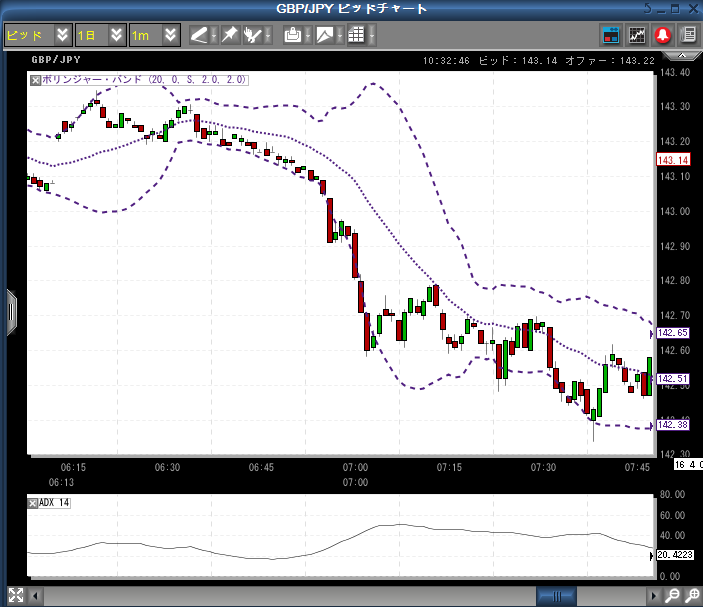Image resolution: width=703 pixels, height=607 pixels.
Task: Click the red alert bell icon
Action: [x=662, y=35]
